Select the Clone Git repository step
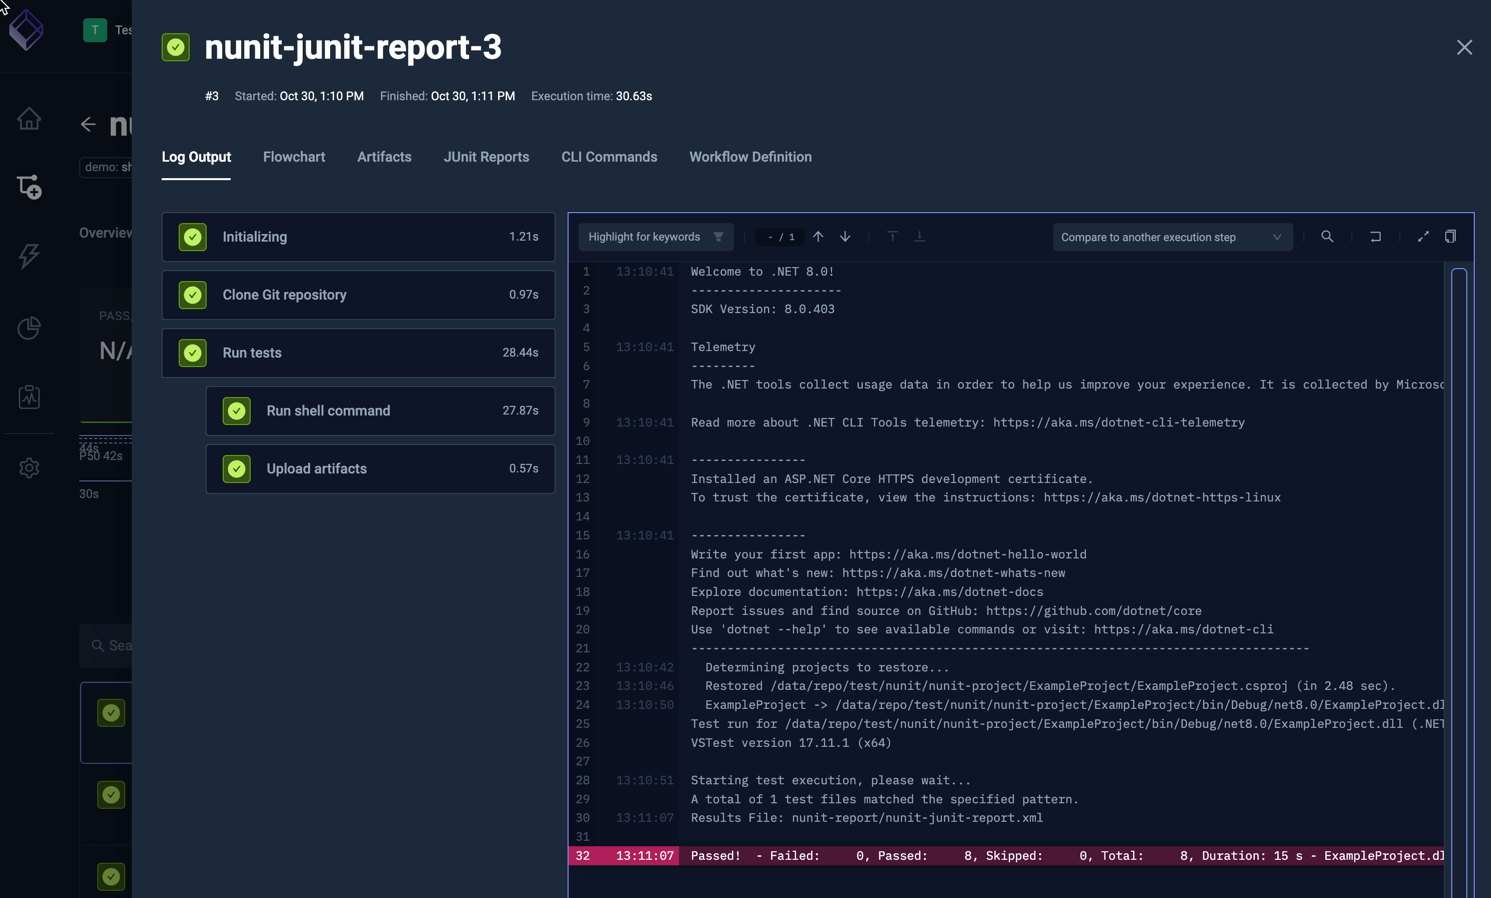1491x898 pixels. click(358, 295)
